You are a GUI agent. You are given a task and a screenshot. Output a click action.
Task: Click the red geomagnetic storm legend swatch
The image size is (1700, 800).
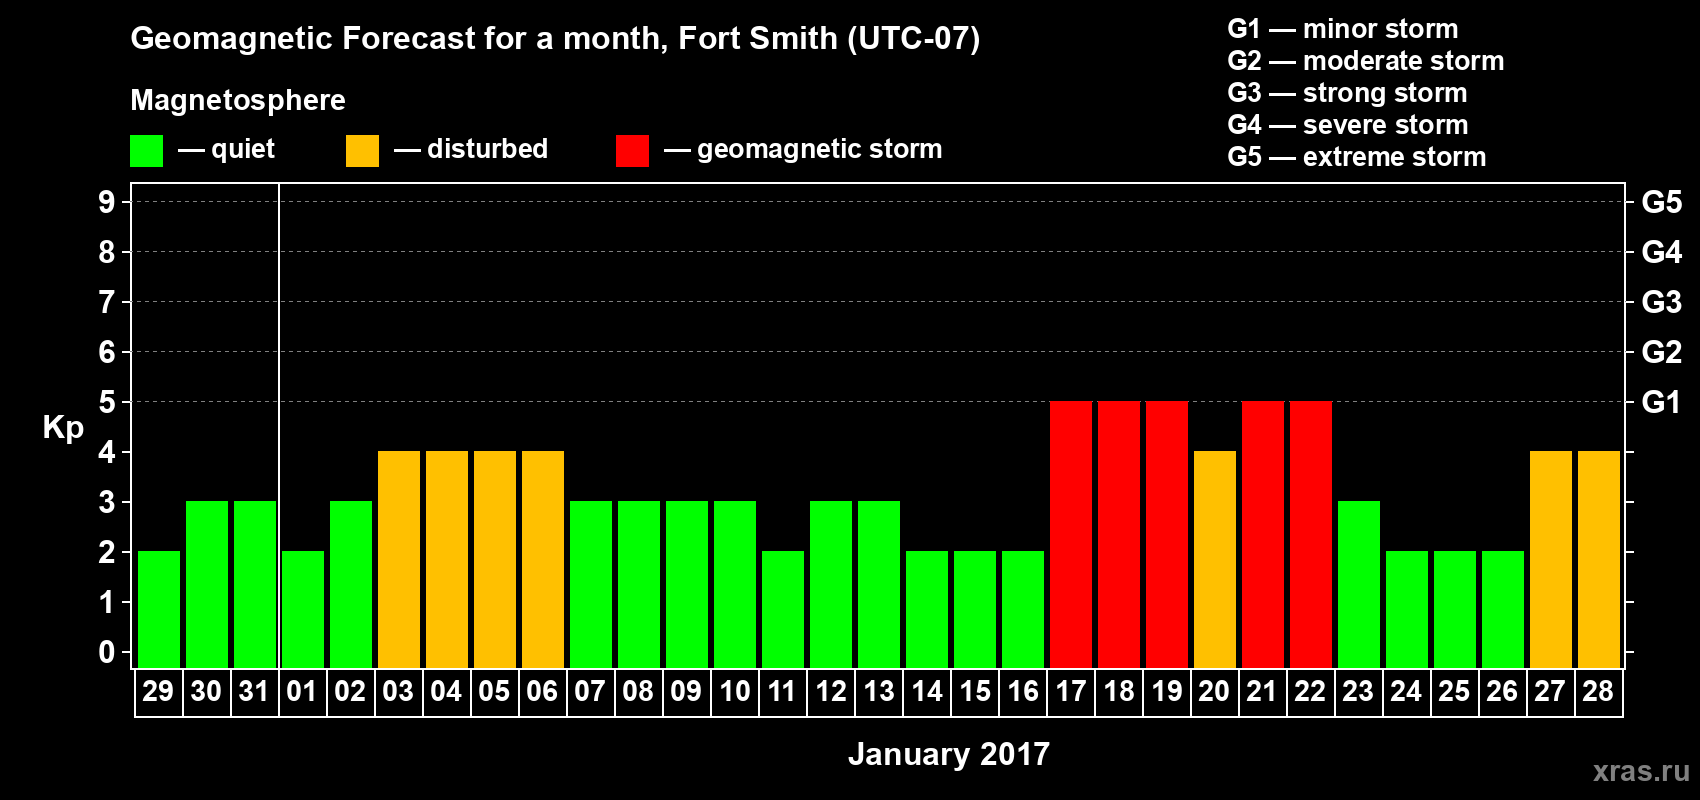pos(632,151)
